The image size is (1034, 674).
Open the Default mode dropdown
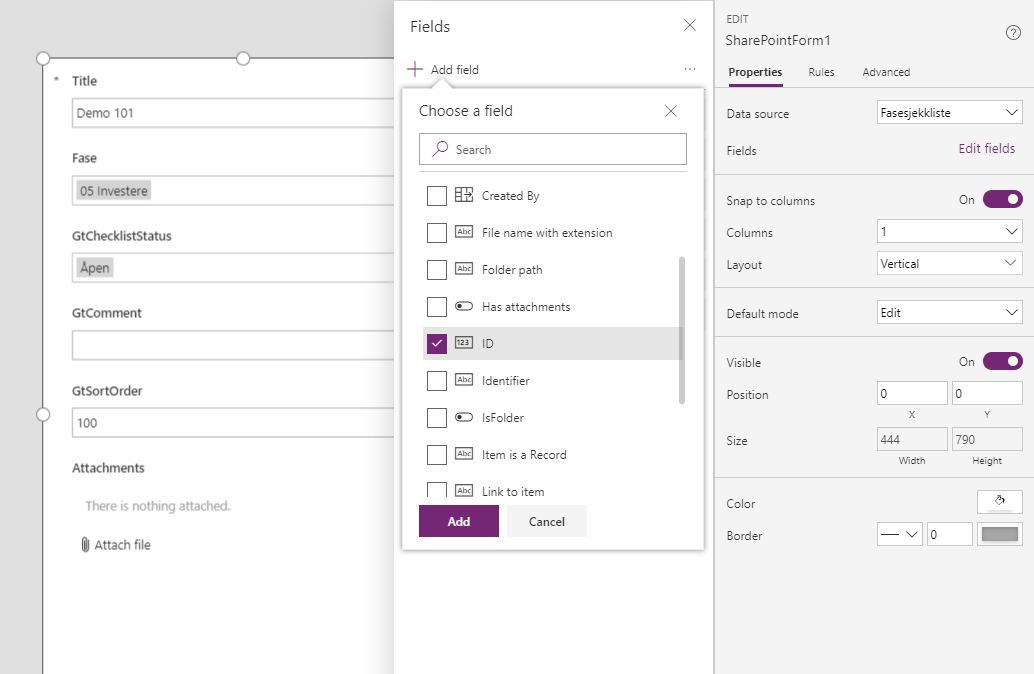coord(949,313)
